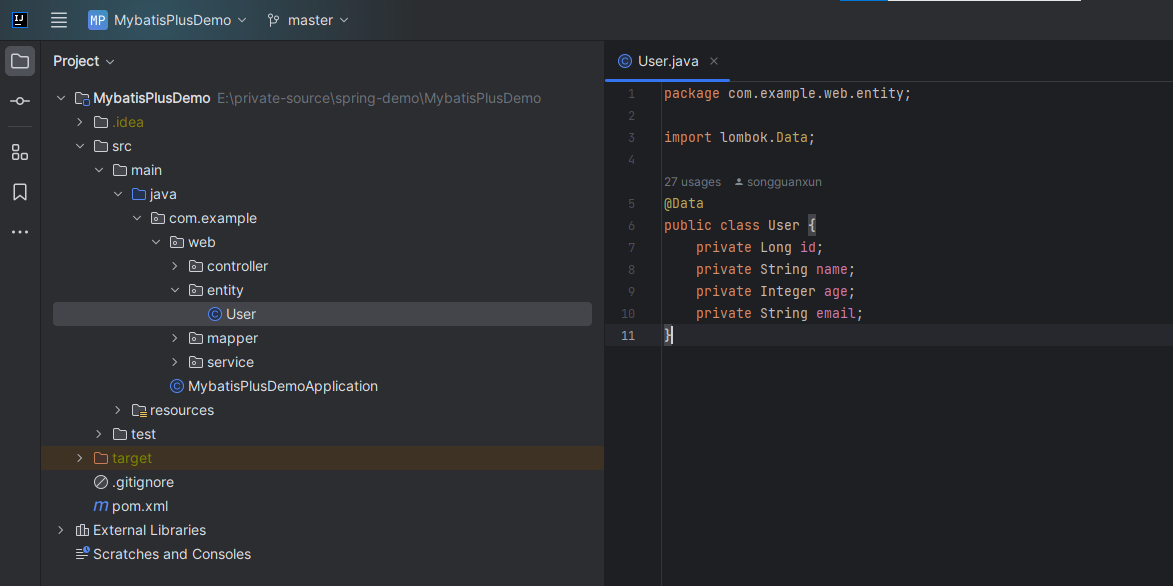Click the entity package icon

tap(195, 290)
